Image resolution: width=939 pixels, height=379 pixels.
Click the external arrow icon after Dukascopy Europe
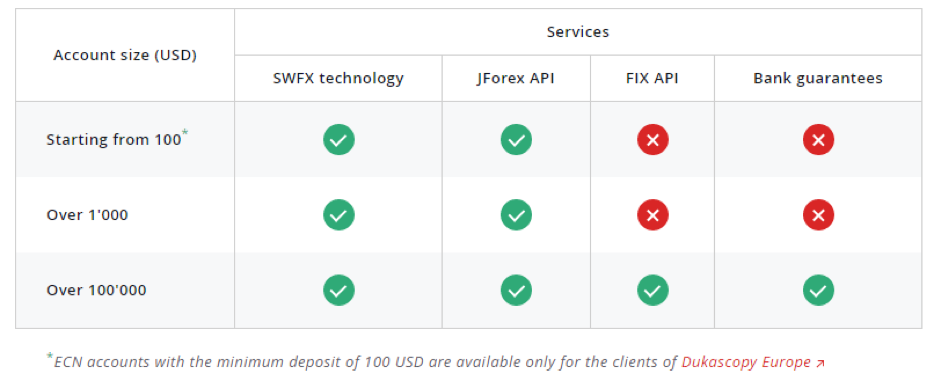(x=820, y=363)
